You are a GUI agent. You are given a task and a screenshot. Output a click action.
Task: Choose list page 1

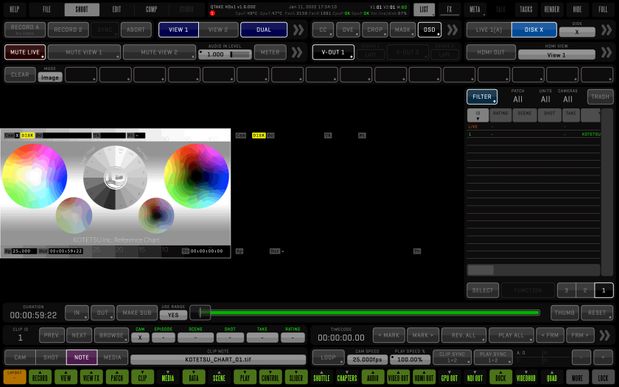tap(604, 290)
